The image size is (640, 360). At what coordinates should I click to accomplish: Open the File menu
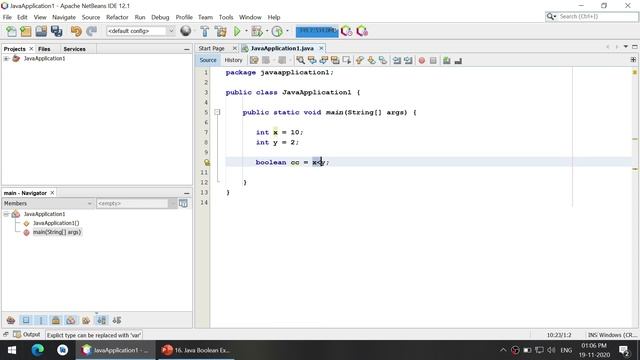(x=7, y=17)
